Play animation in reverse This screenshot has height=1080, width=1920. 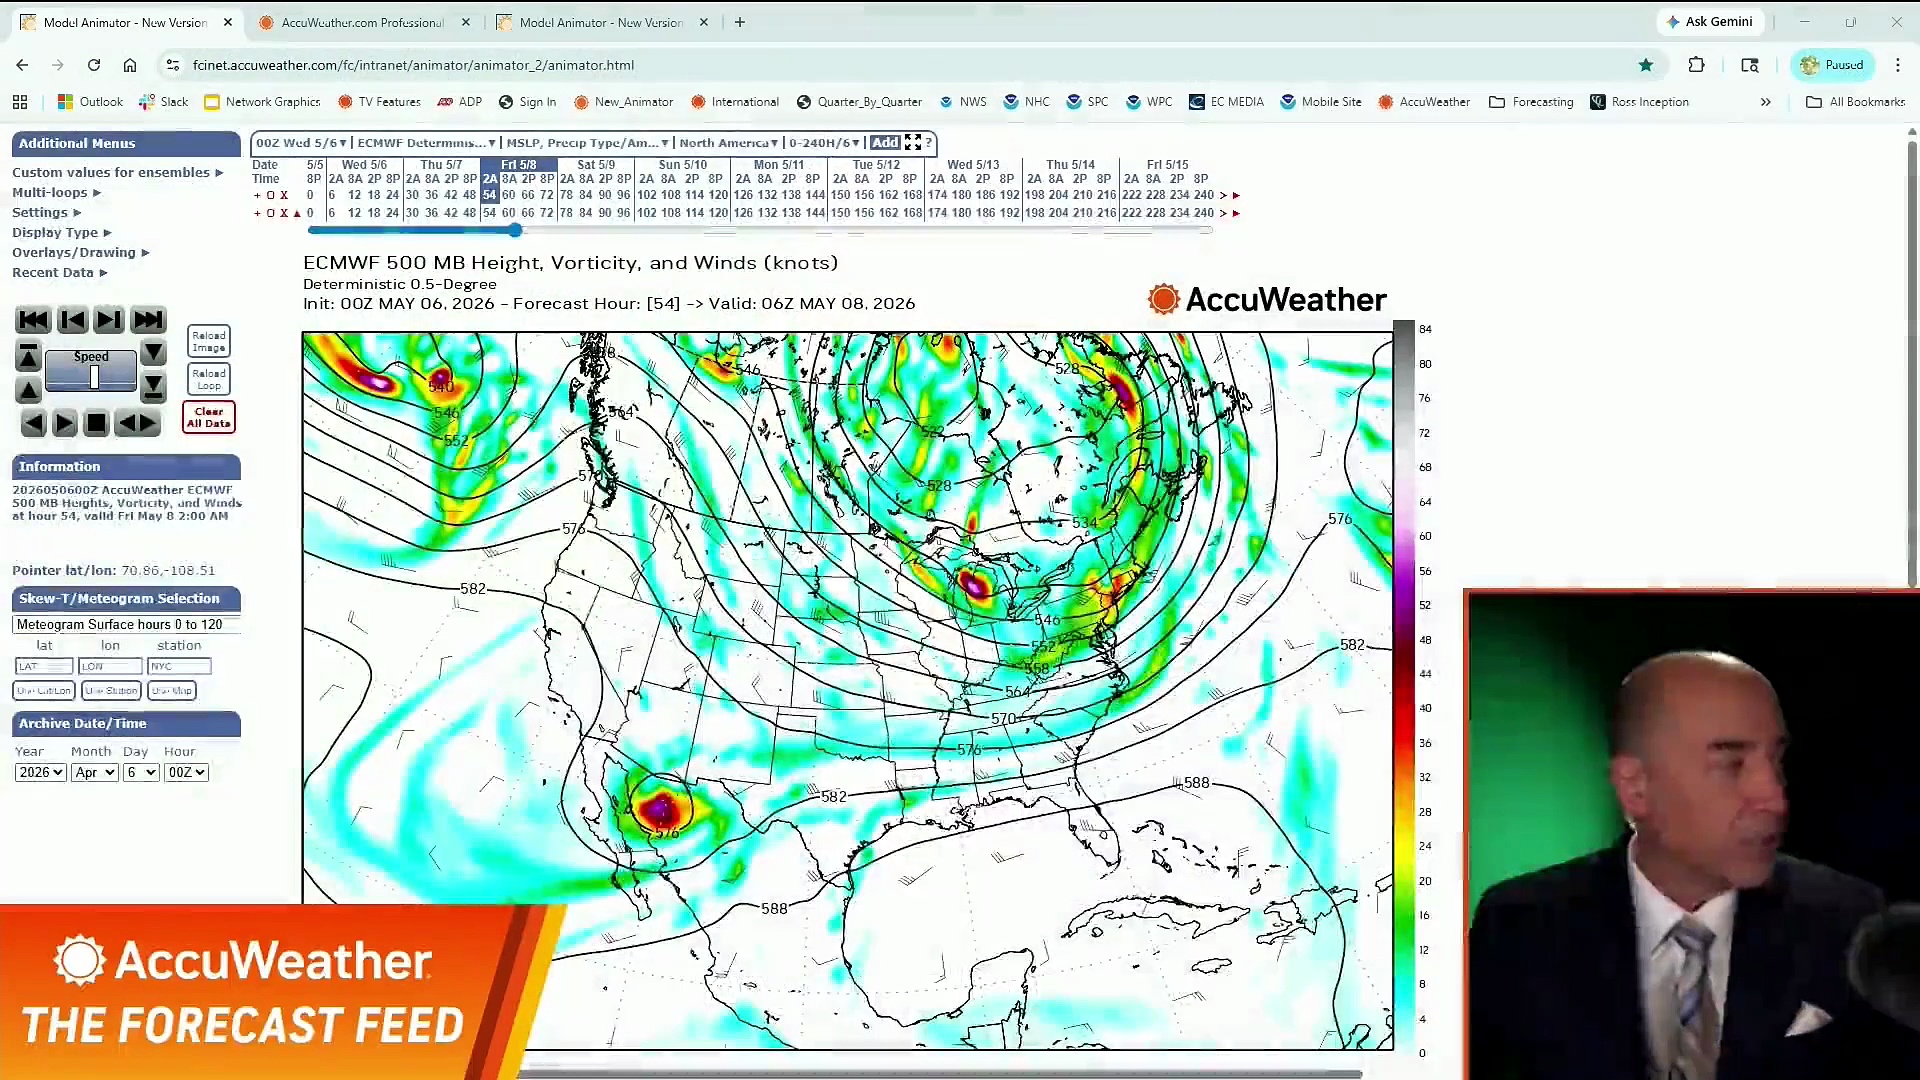click(x=33, y=423)
